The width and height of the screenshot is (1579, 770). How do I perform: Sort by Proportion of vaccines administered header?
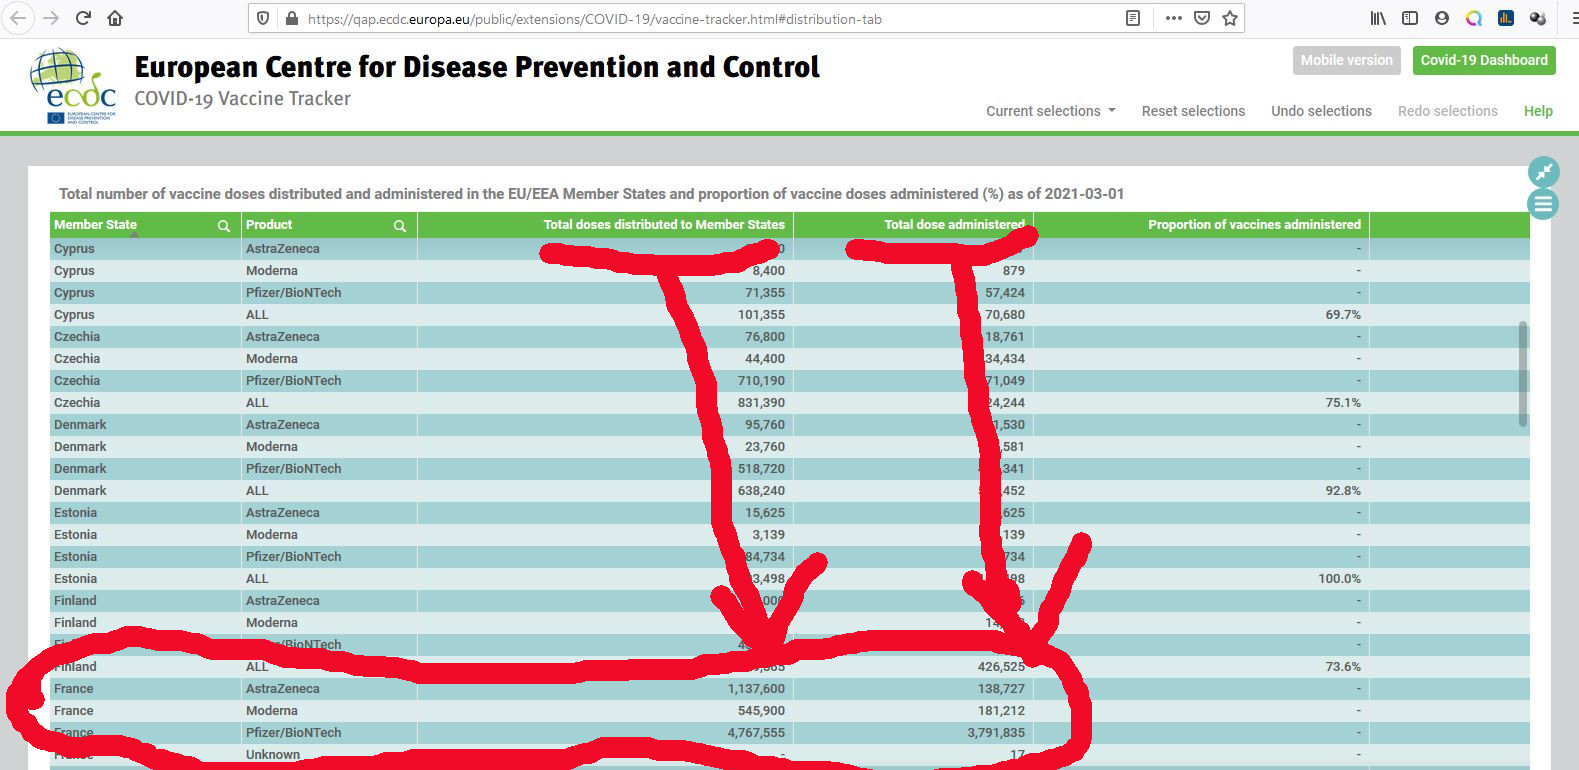click(x=1254, y=225)
